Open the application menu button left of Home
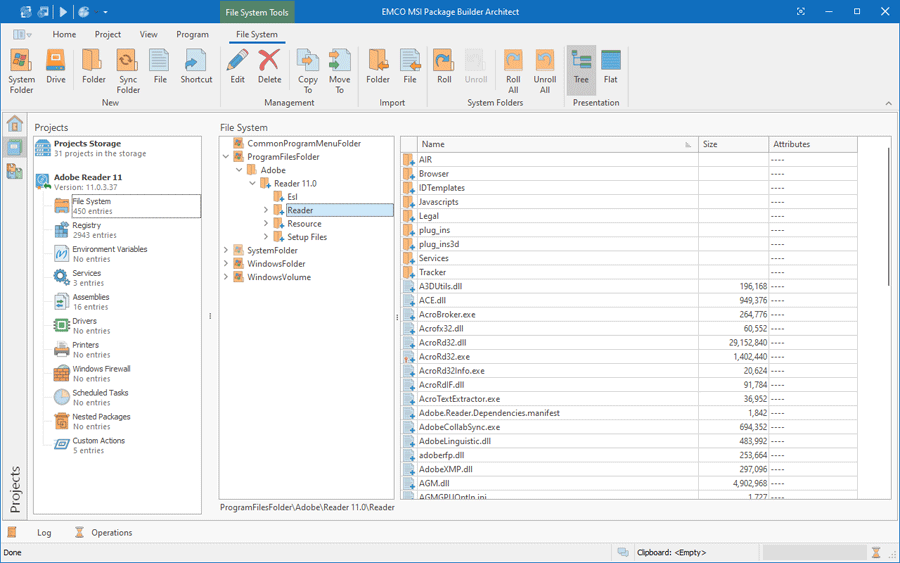The height and width of the screenshot is (563, 900). 22,34
